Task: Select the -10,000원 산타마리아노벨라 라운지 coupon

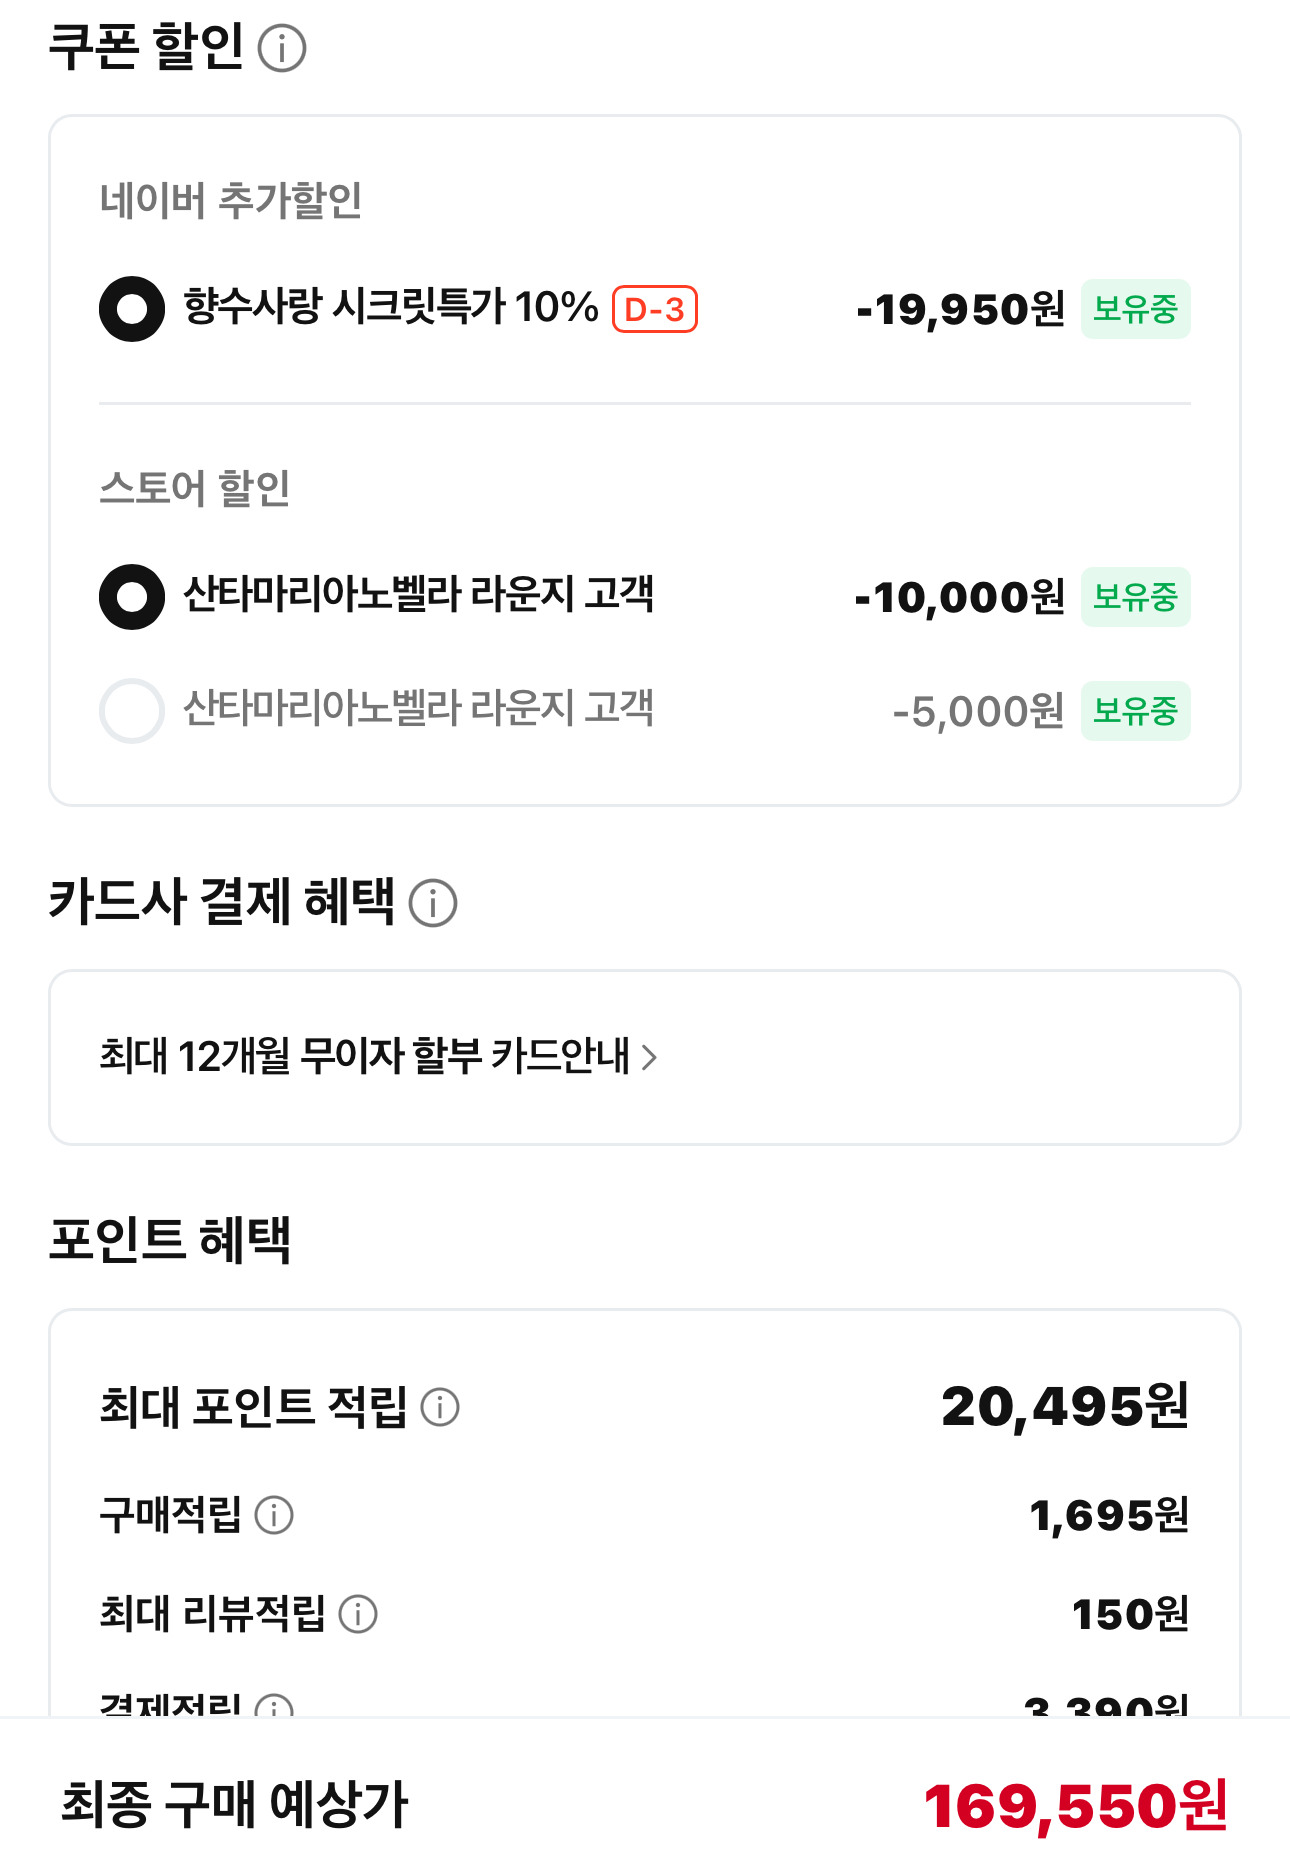Action: [x=132, y=597]
